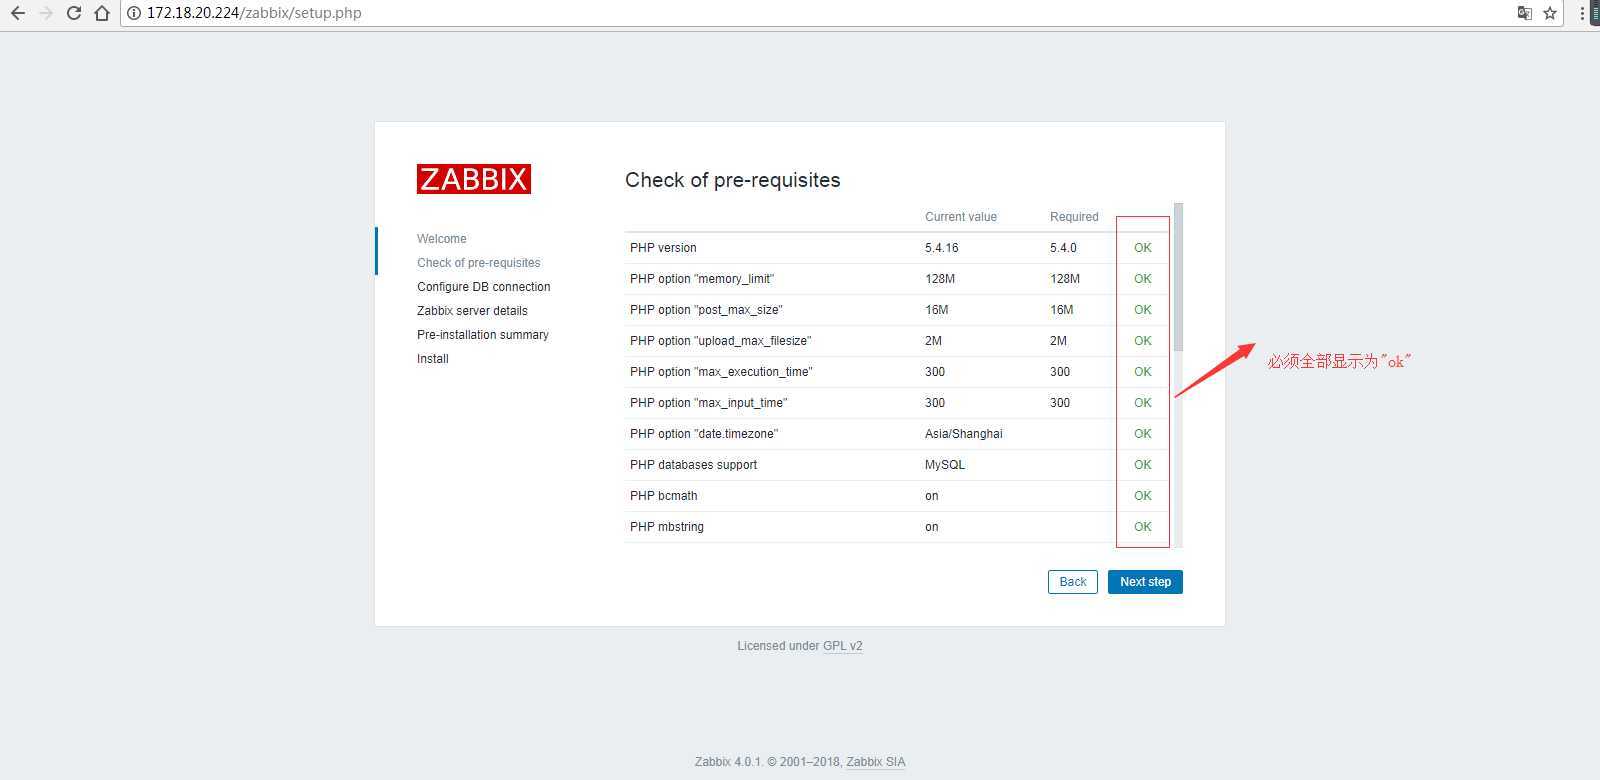1600x780 pixels.
Task: Select the Install step in sidebar
Action: click(x=433, y=359)
